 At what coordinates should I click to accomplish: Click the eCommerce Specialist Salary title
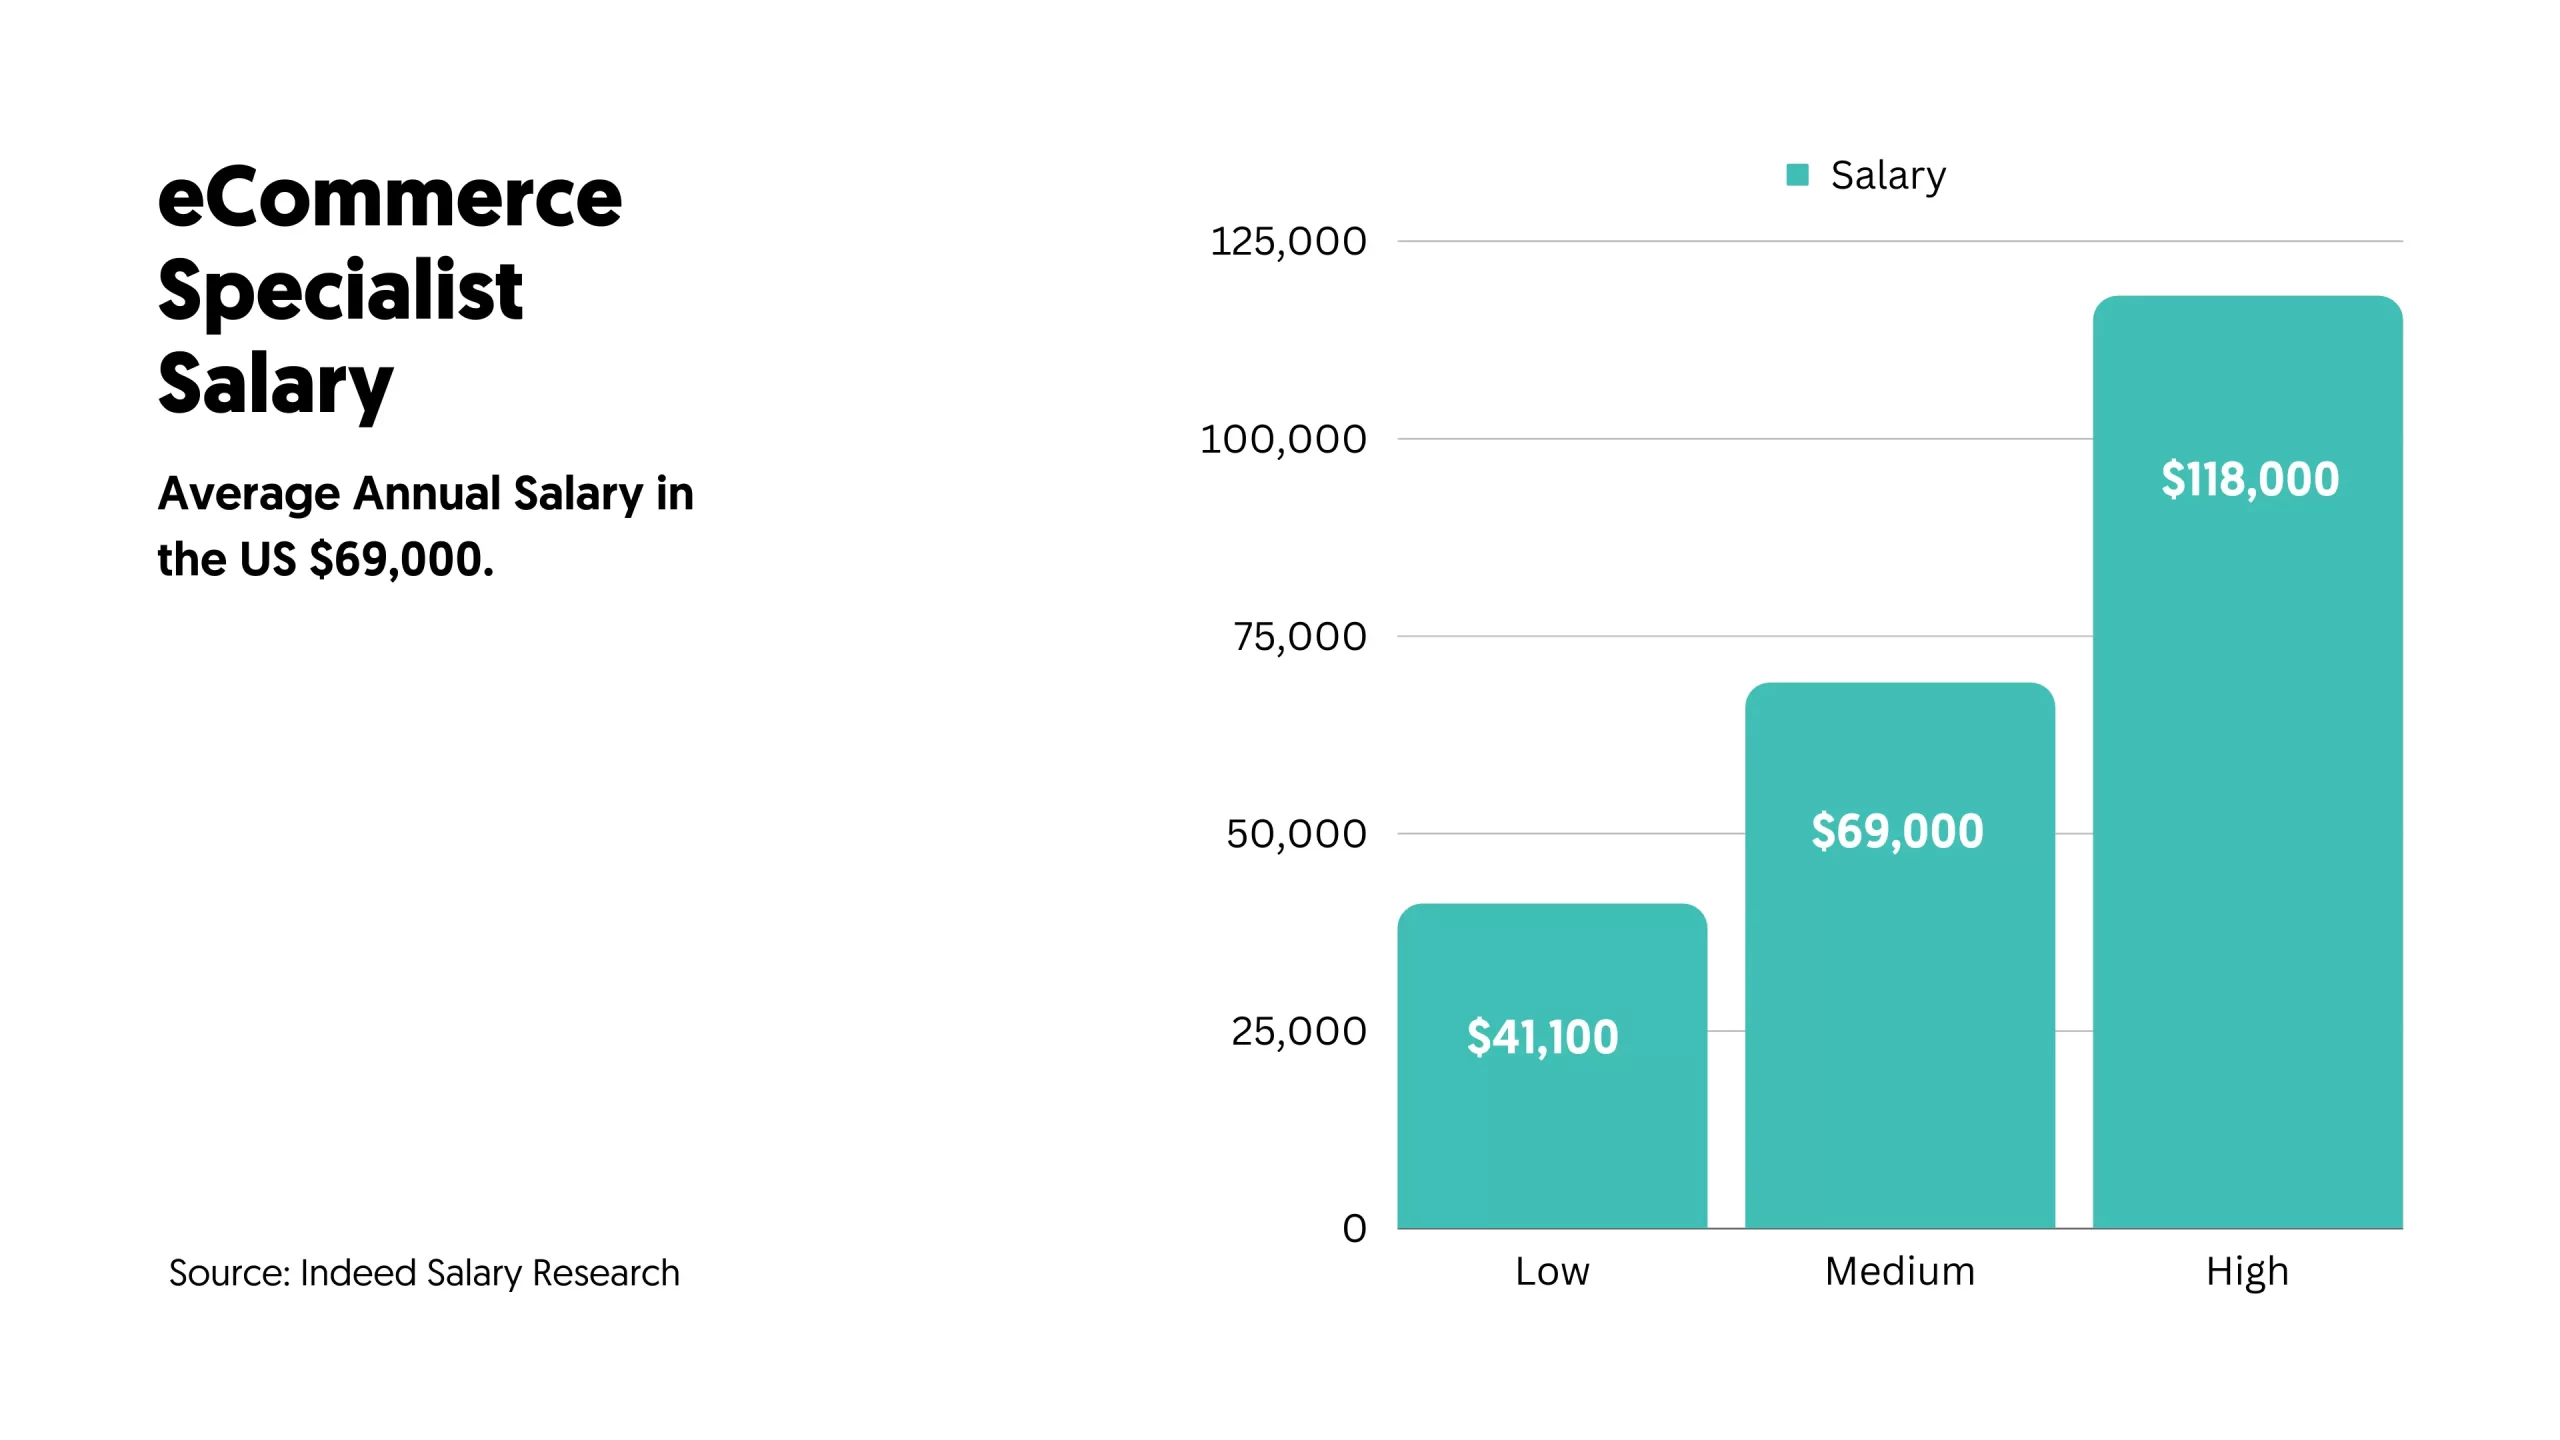[x=390, y=290]
